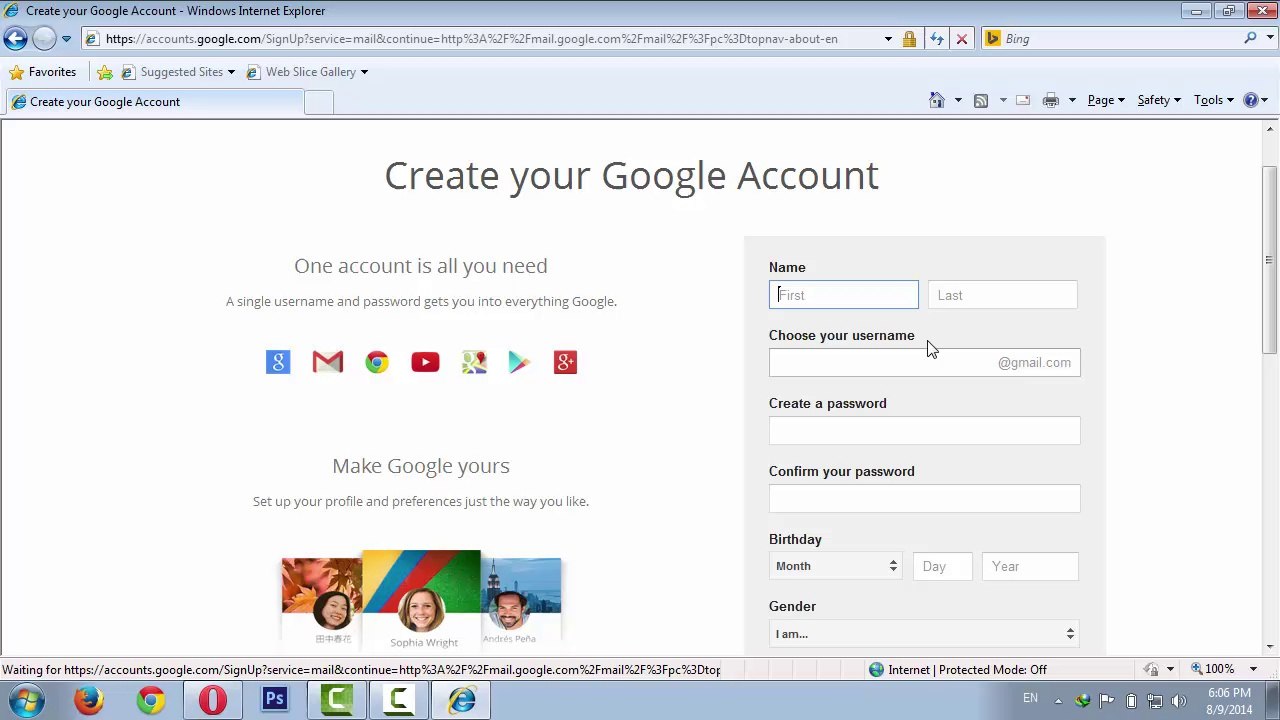Expand the Home button dropdown arrow

point(958,100)
